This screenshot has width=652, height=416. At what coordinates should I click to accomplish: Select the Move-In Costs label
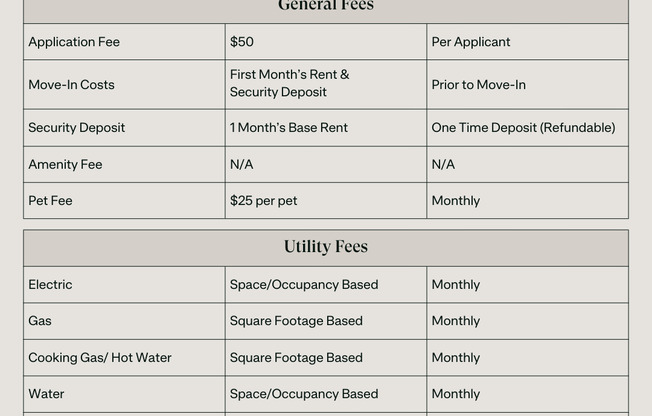tap(71, 85)
